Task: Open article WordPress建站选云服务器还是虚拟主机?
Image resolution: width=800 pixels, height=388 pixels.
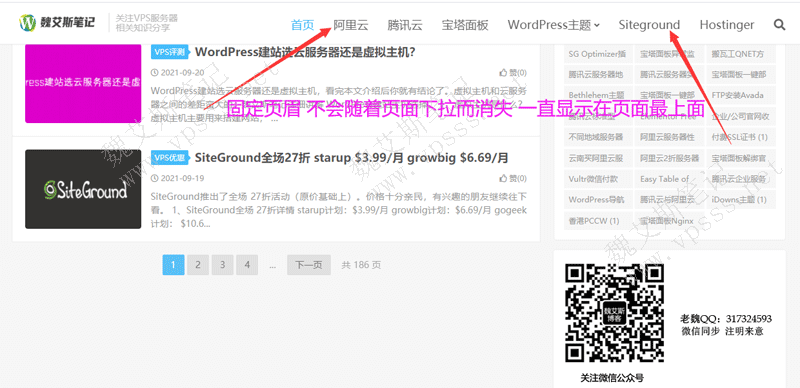Action: pyautogui.click(x=305, y=52)
